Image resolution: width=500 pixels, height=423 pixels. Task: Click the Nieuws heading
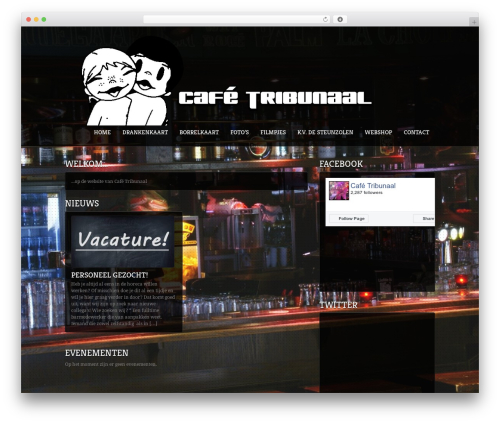click(82, 203)
